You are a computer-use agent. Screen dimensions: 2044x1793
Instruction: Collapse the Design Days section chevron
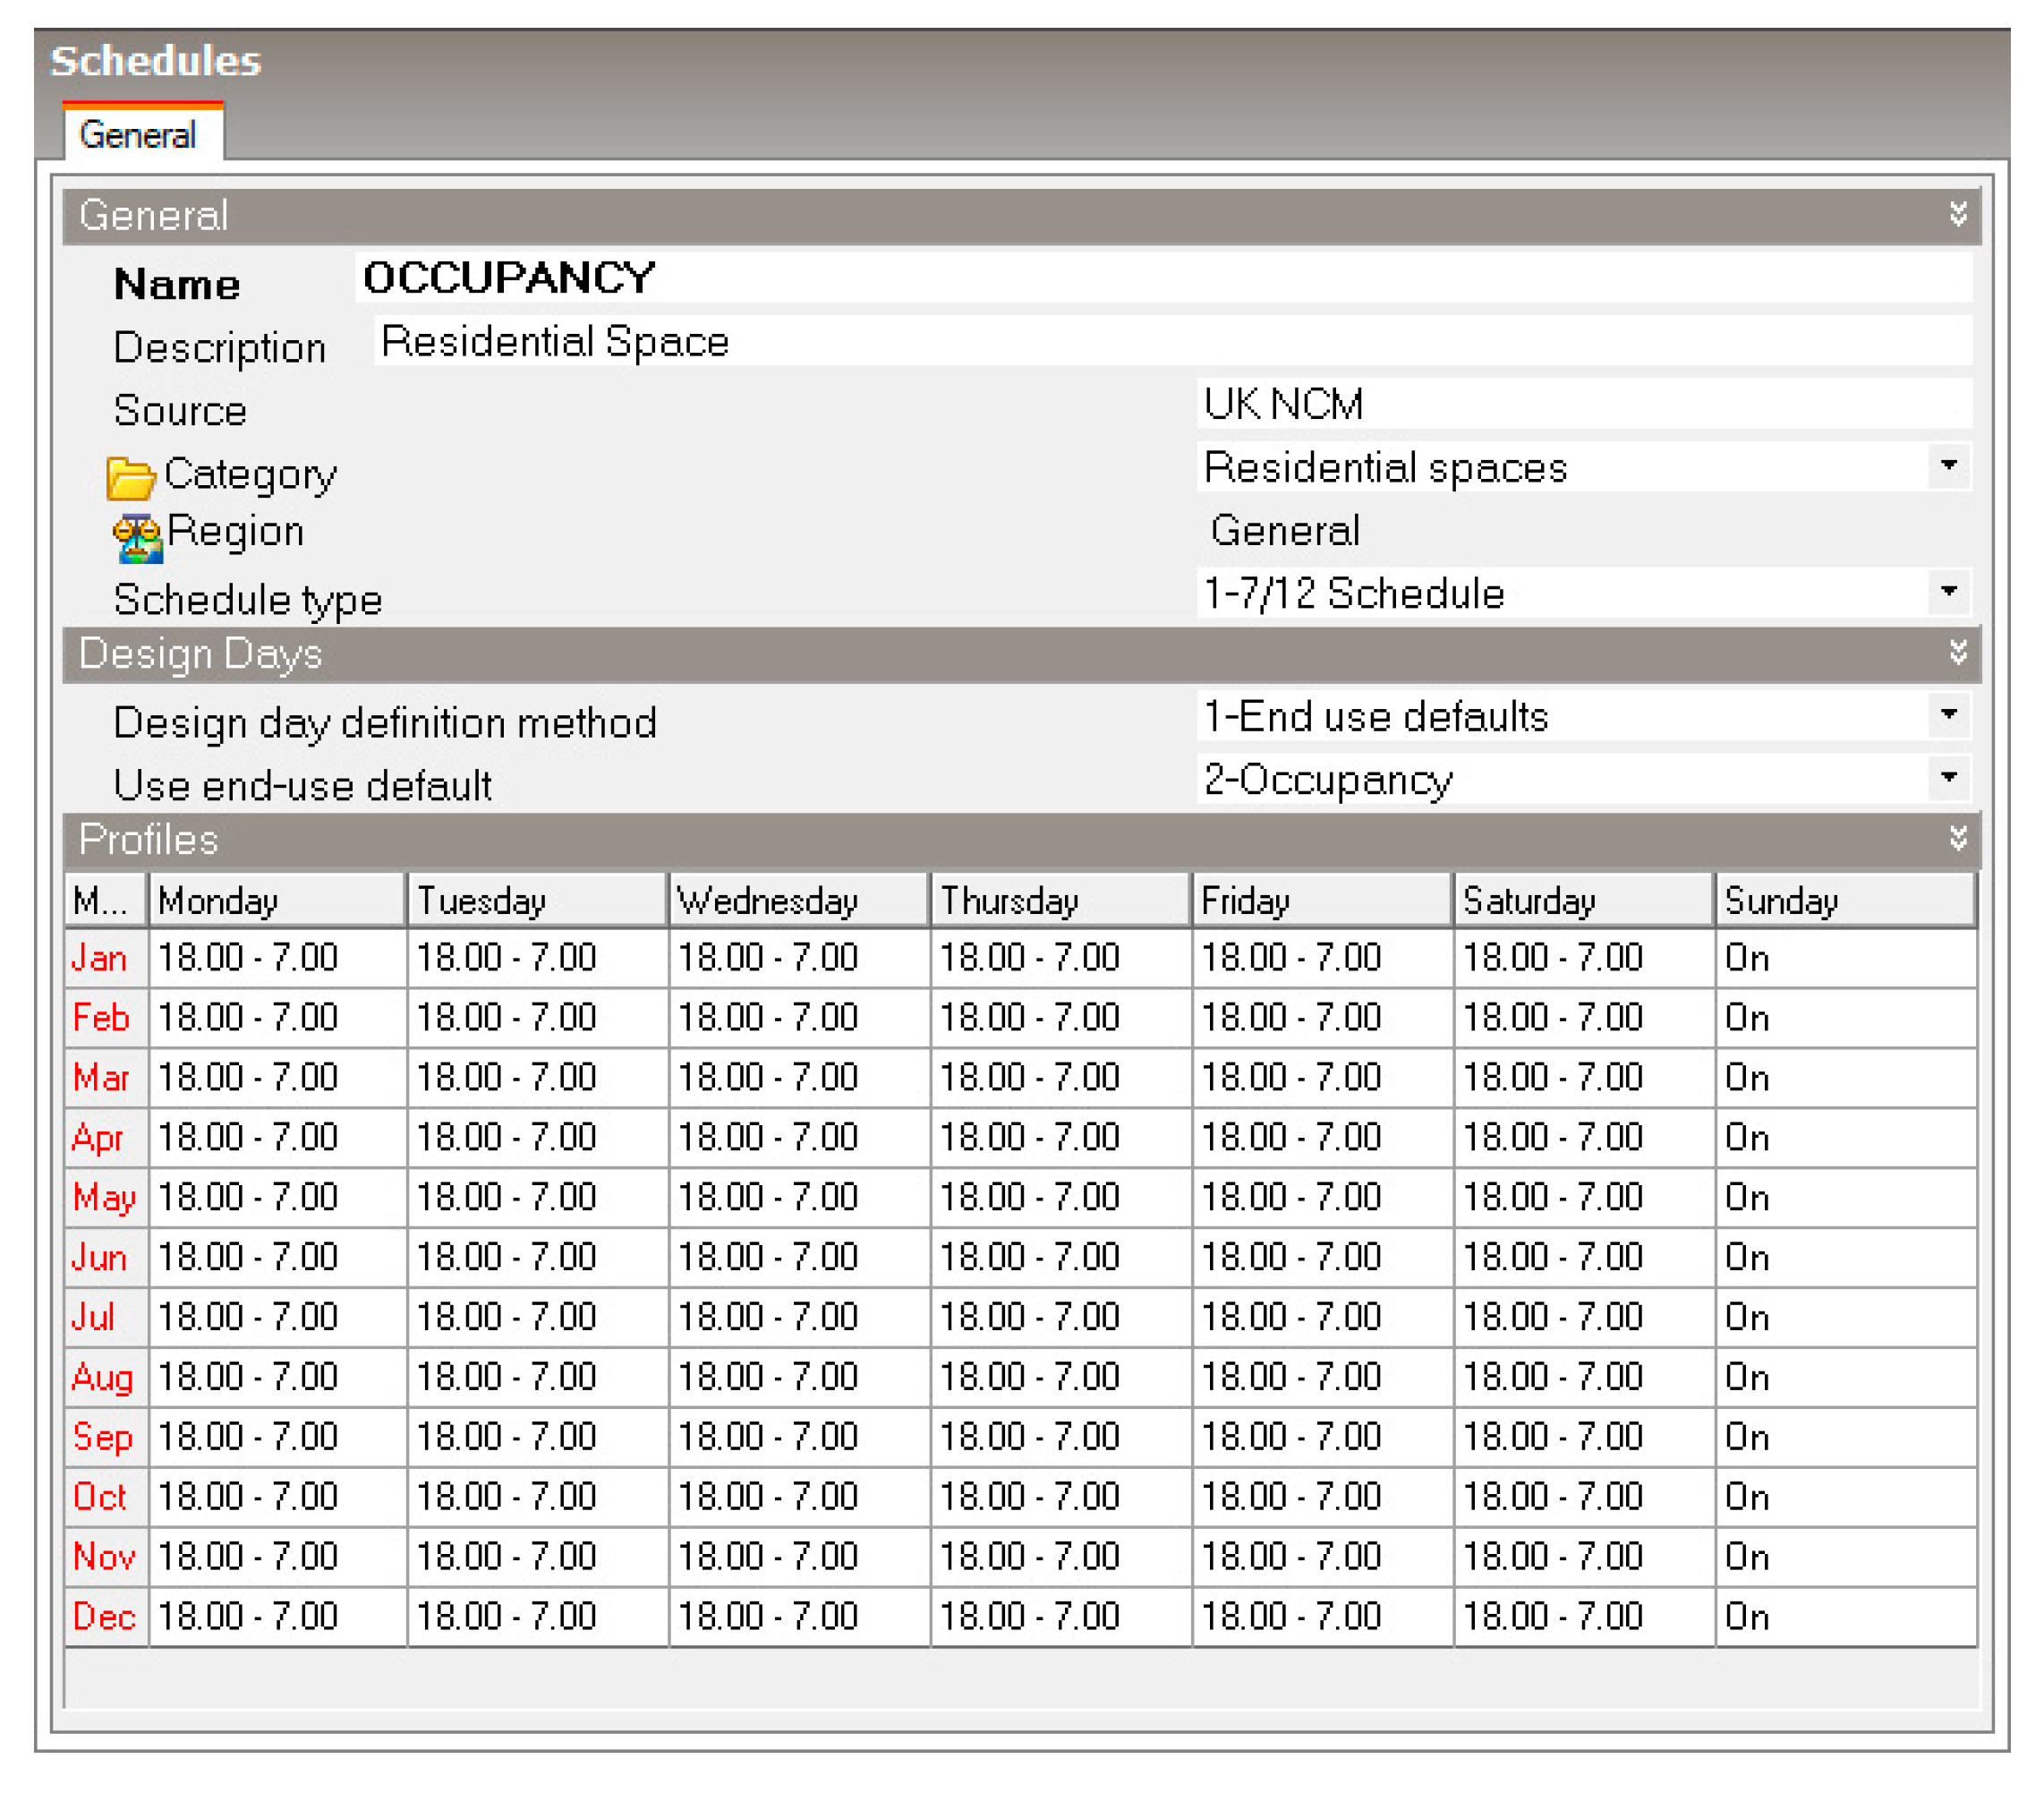tap(1957, 653)
